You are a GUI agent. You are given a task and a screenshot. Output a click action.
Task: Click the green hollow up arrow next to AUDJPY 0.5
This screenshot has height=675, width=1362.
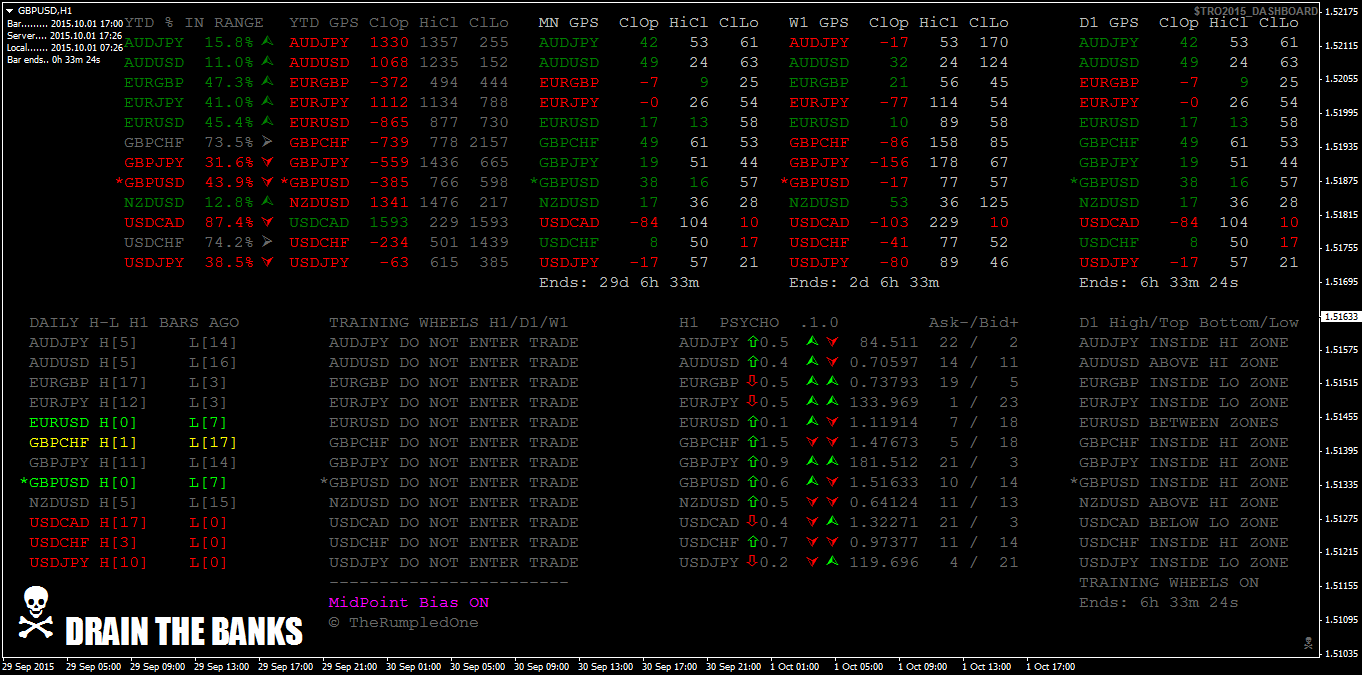tap(752, 342)
